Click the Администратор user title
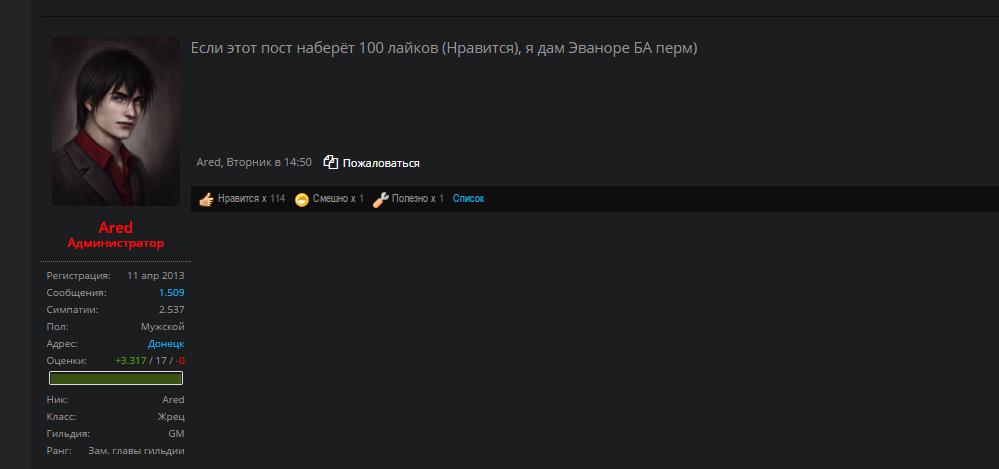 pos(116,243)
